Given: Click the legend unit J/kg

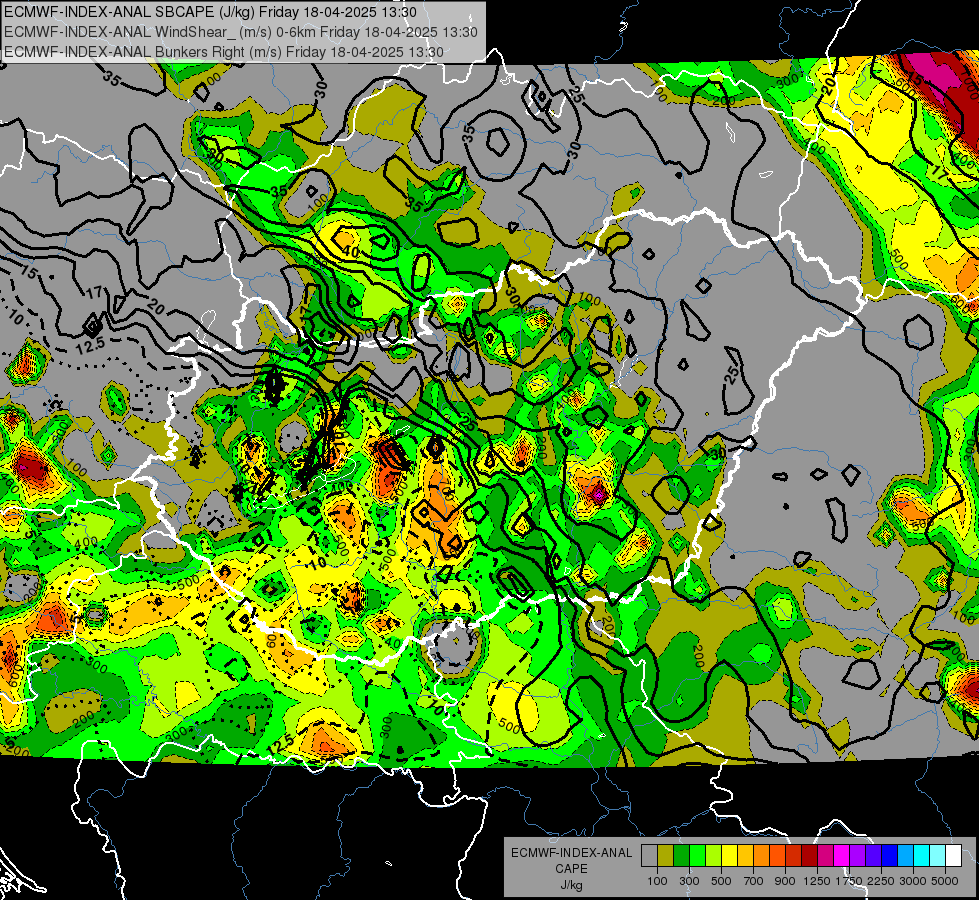Looking at the screenshot, I should [x=571, y=885].
